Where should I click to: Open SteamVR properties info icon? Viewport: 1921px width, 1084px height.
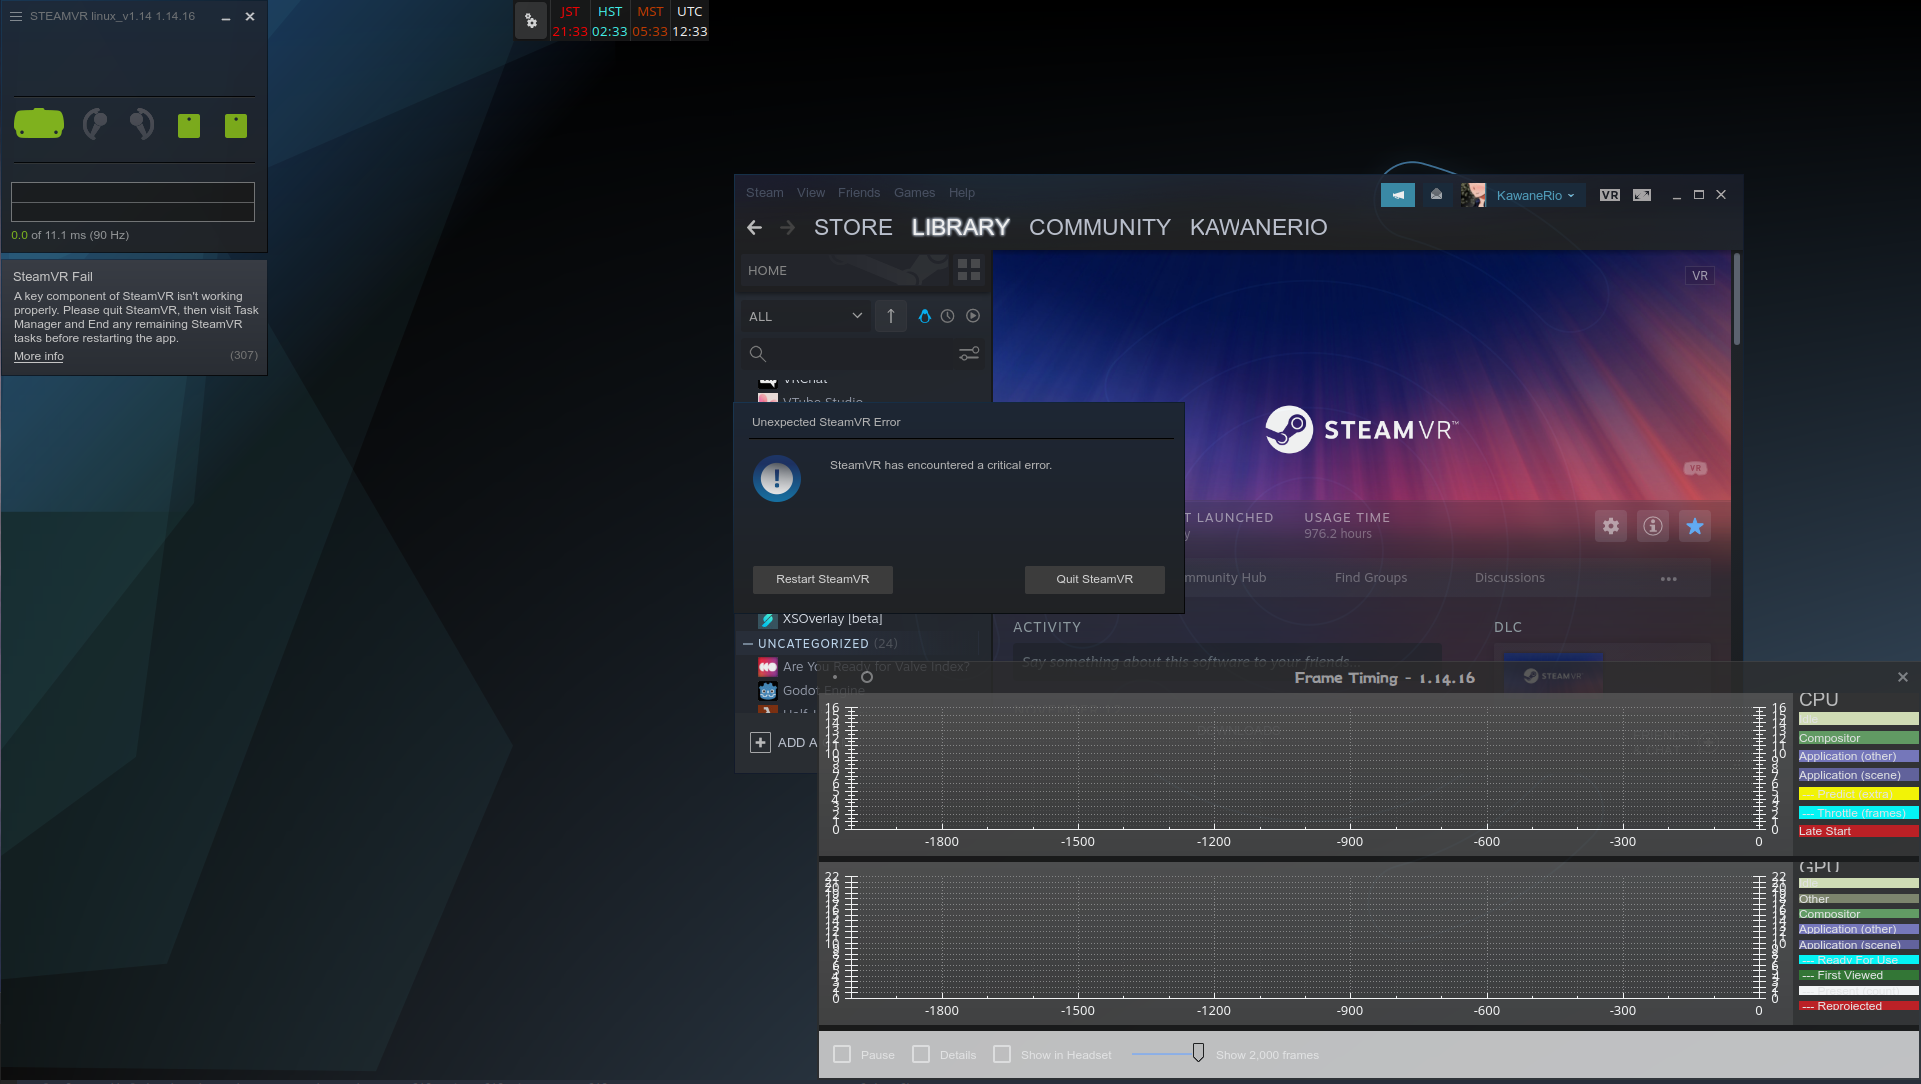(1653, 526)
